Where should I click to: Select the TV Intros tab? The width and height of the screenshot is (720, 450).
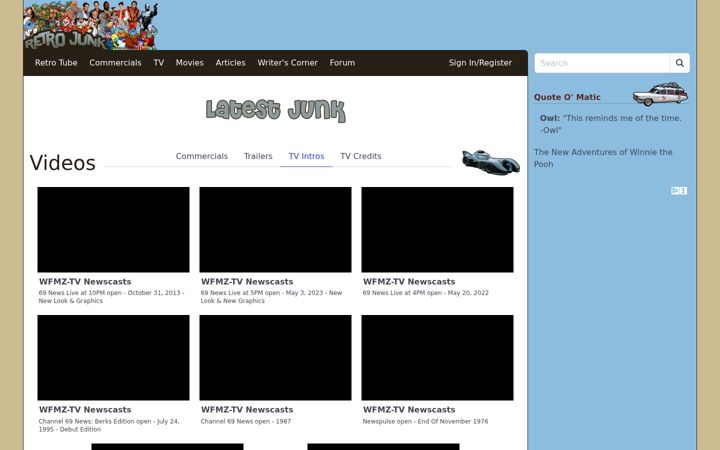[x=306, y=156]
